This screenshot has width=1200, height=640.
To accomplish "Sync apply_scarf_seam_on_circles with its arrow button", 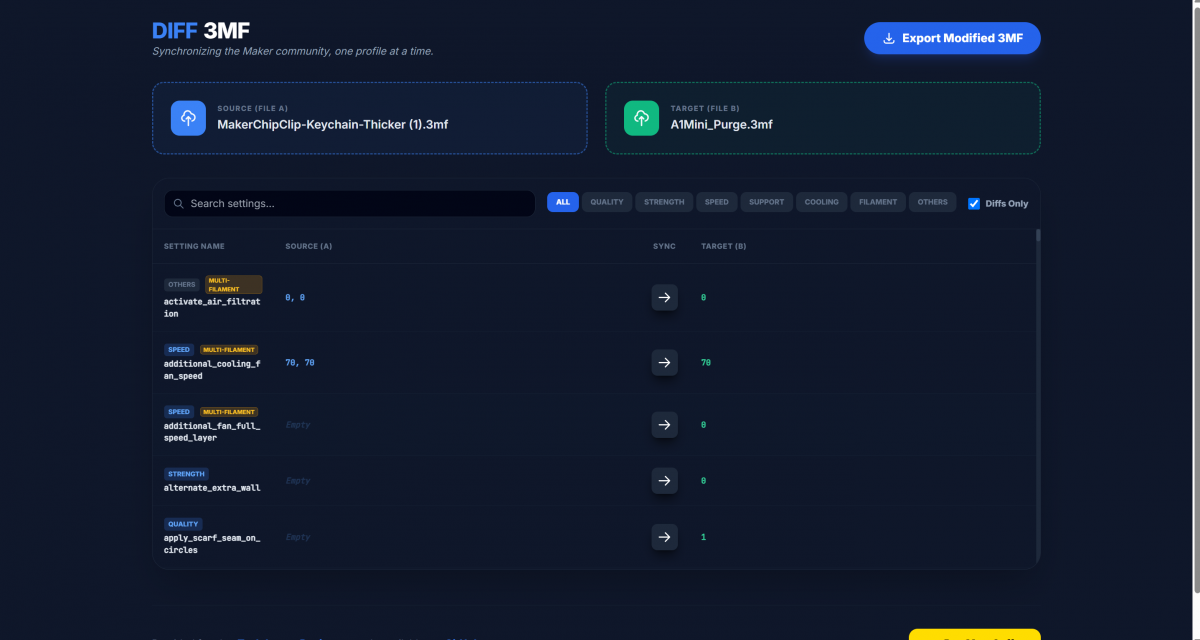I will 664,537.
